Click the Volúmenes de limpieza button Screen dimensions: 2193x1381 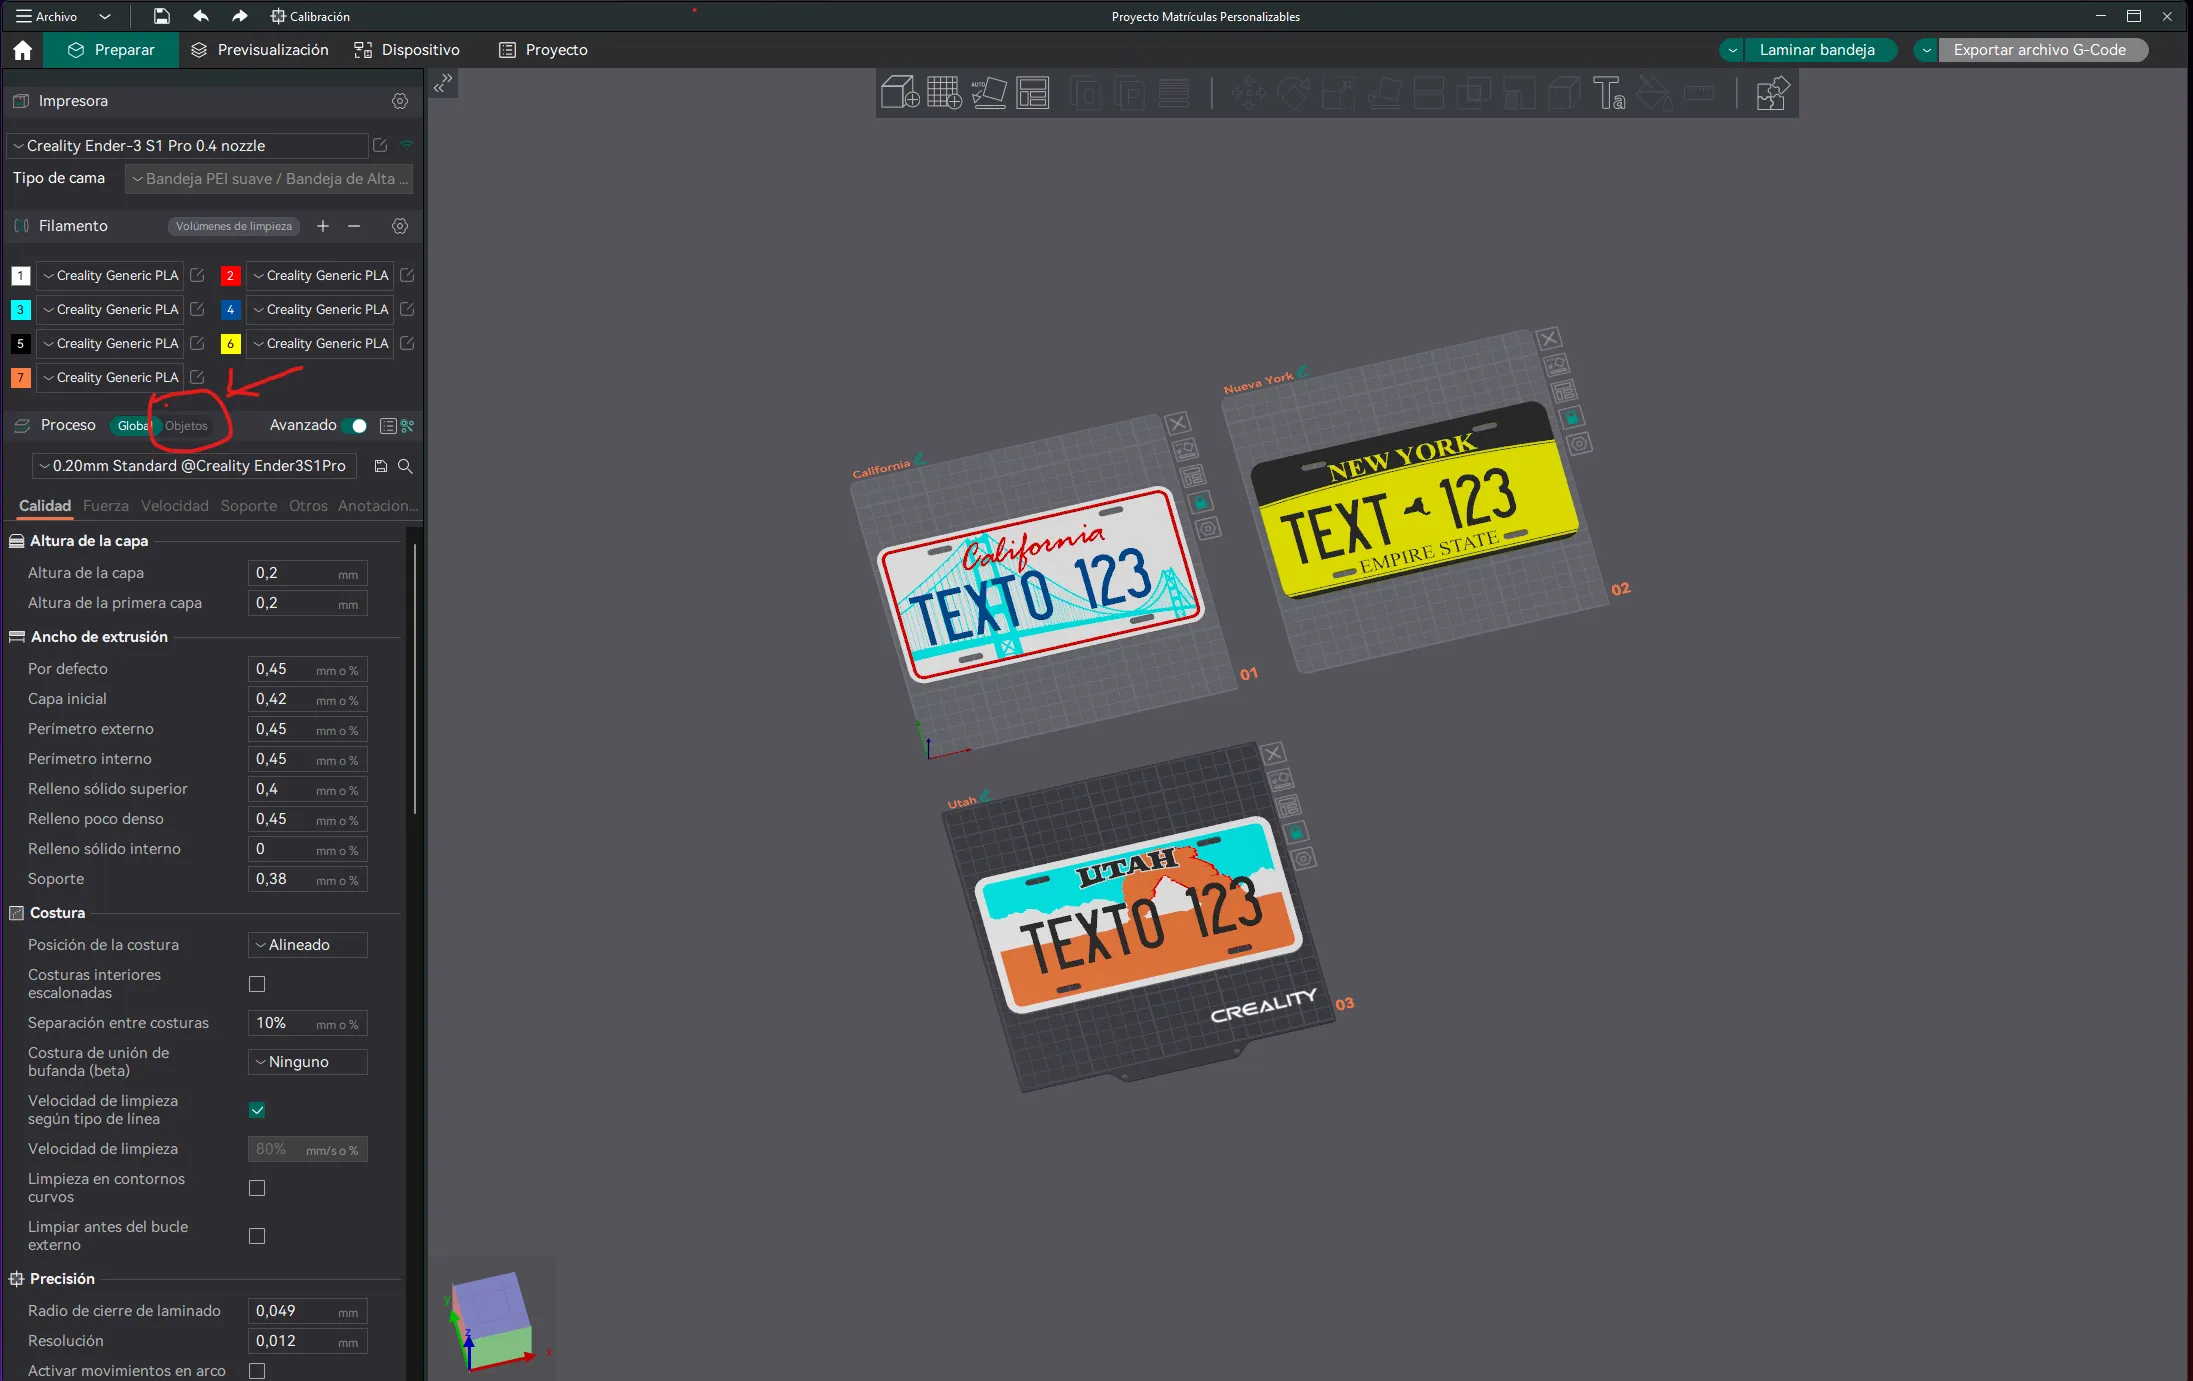pos(234,226)
